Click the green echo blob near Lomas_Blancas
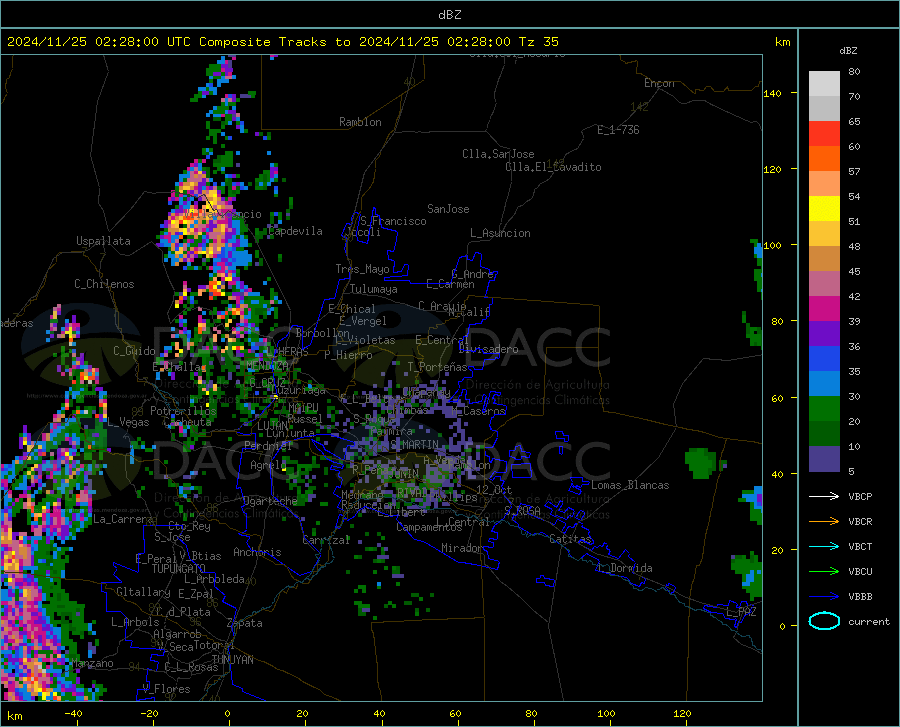This screenshot has width=900, height=727. (x=700, y=463)
